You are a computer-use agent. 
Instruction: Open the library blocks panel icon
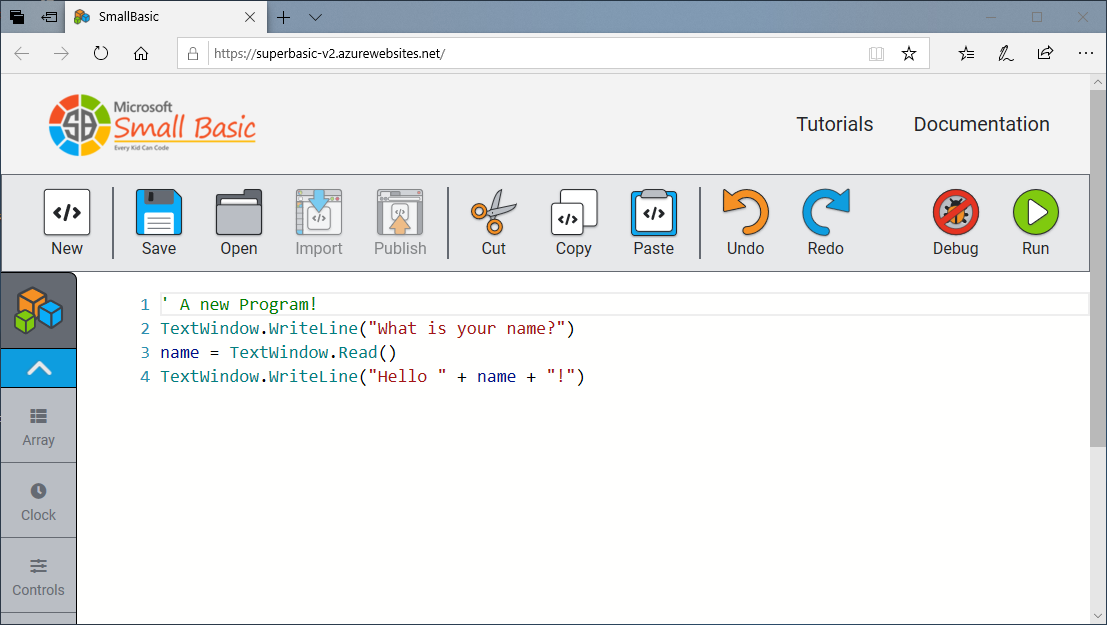tap(39, 311)
